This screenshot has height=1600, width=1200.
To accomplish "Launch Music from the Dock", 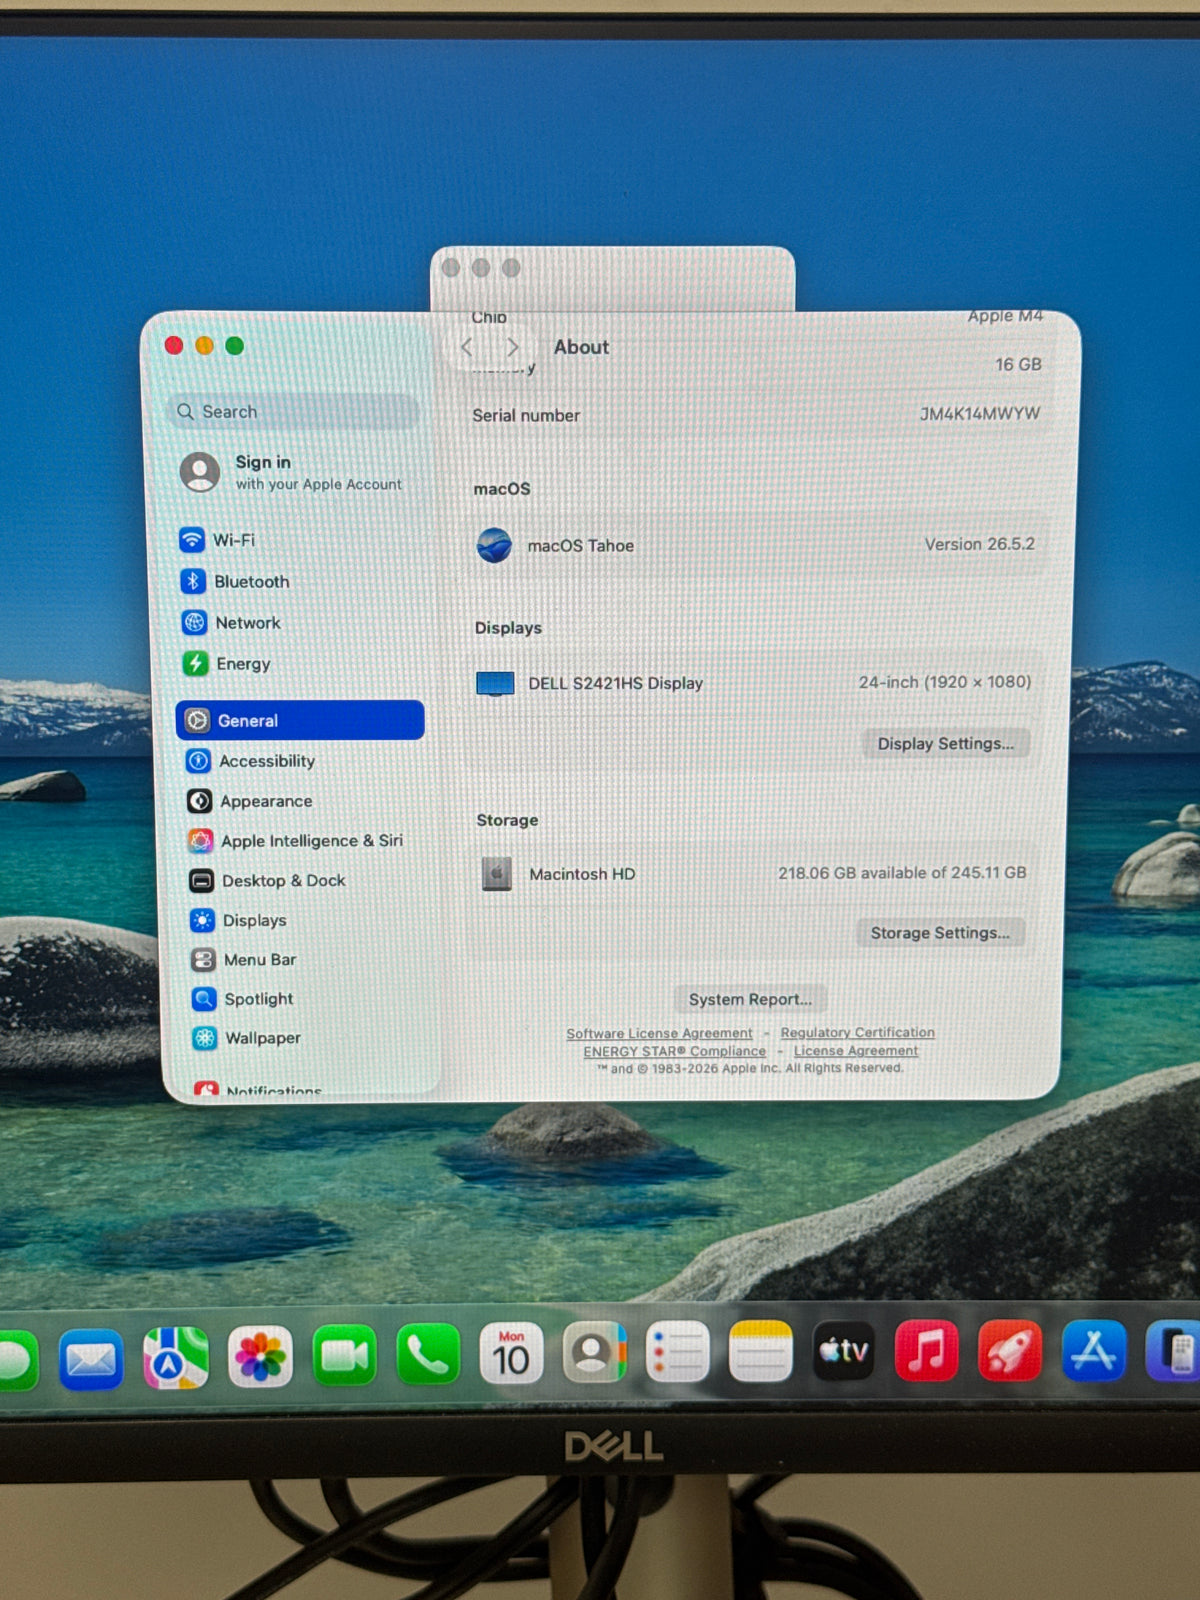I will point(927,1350).
